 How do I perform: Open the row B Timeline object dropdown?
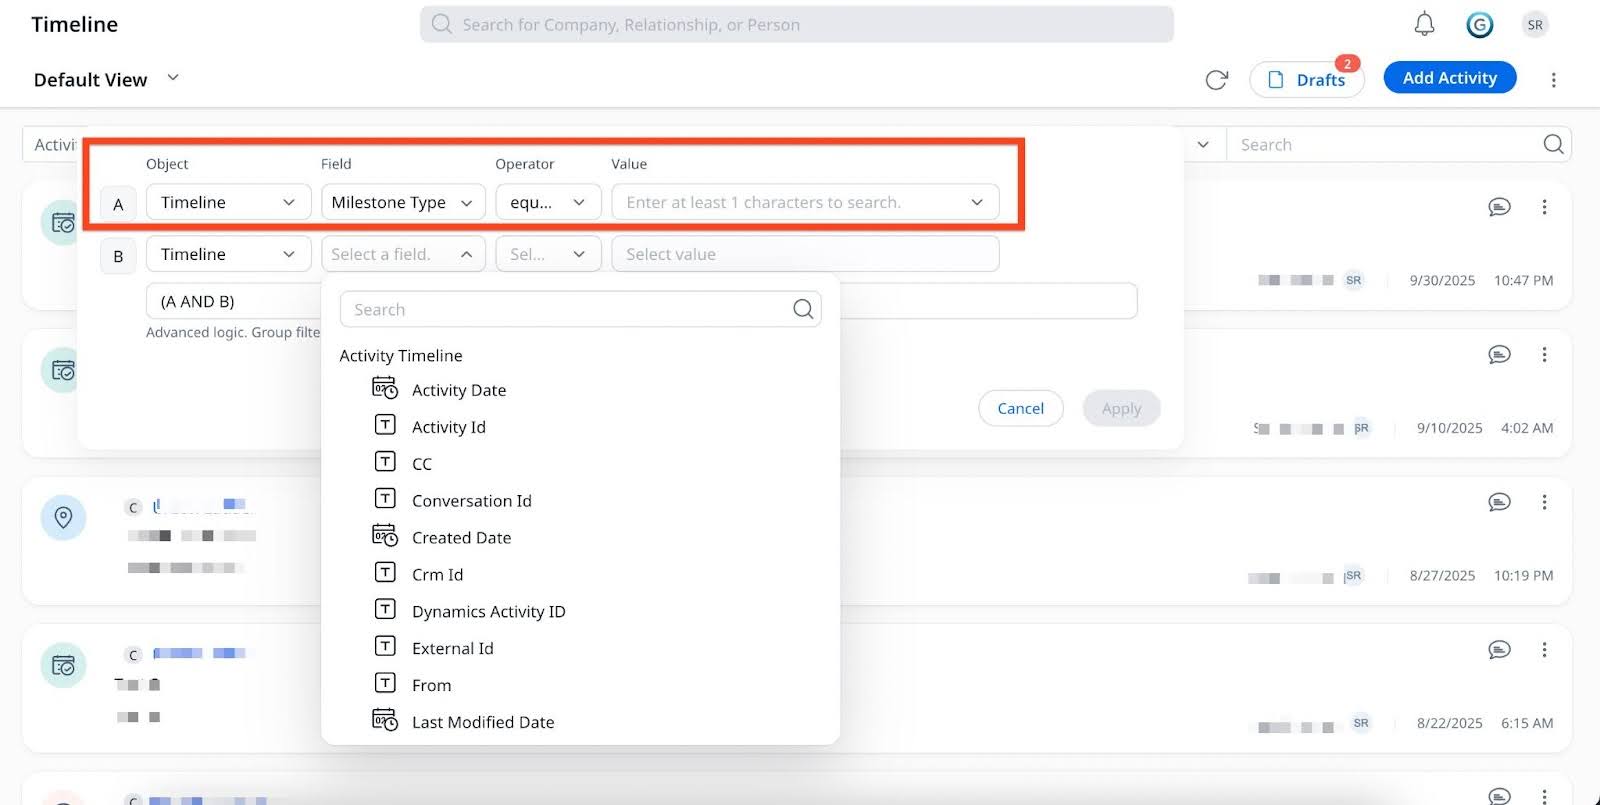[x=228, y=254]
